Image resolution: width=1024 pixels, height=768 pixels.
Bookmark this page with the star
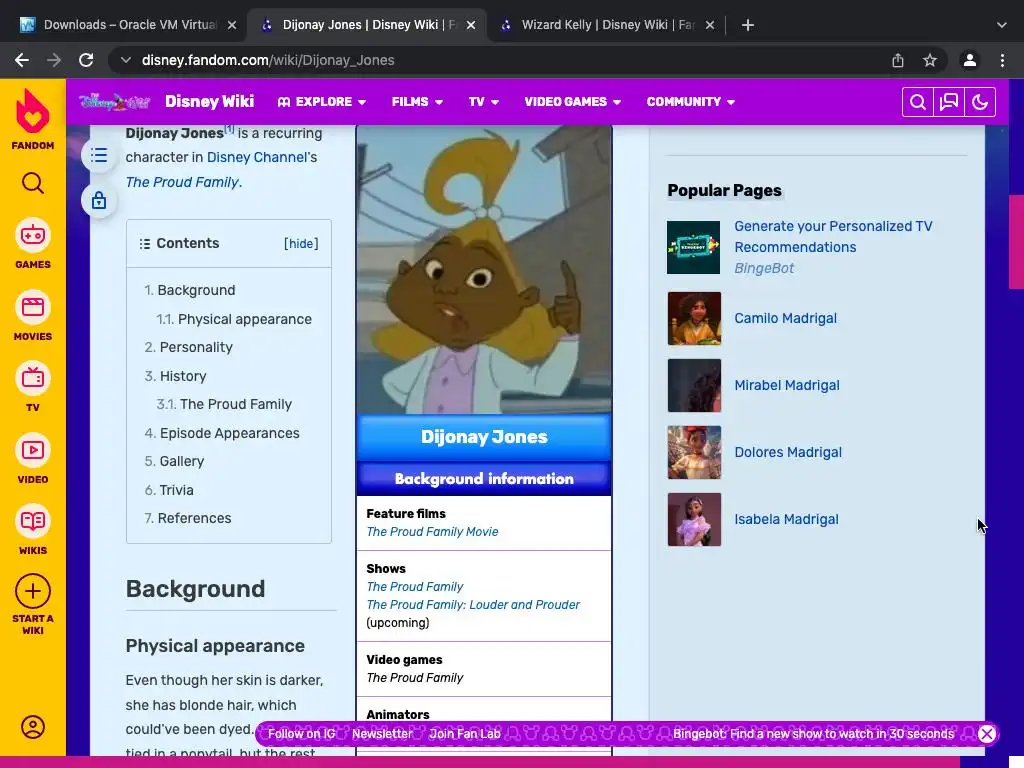point(930,60)
